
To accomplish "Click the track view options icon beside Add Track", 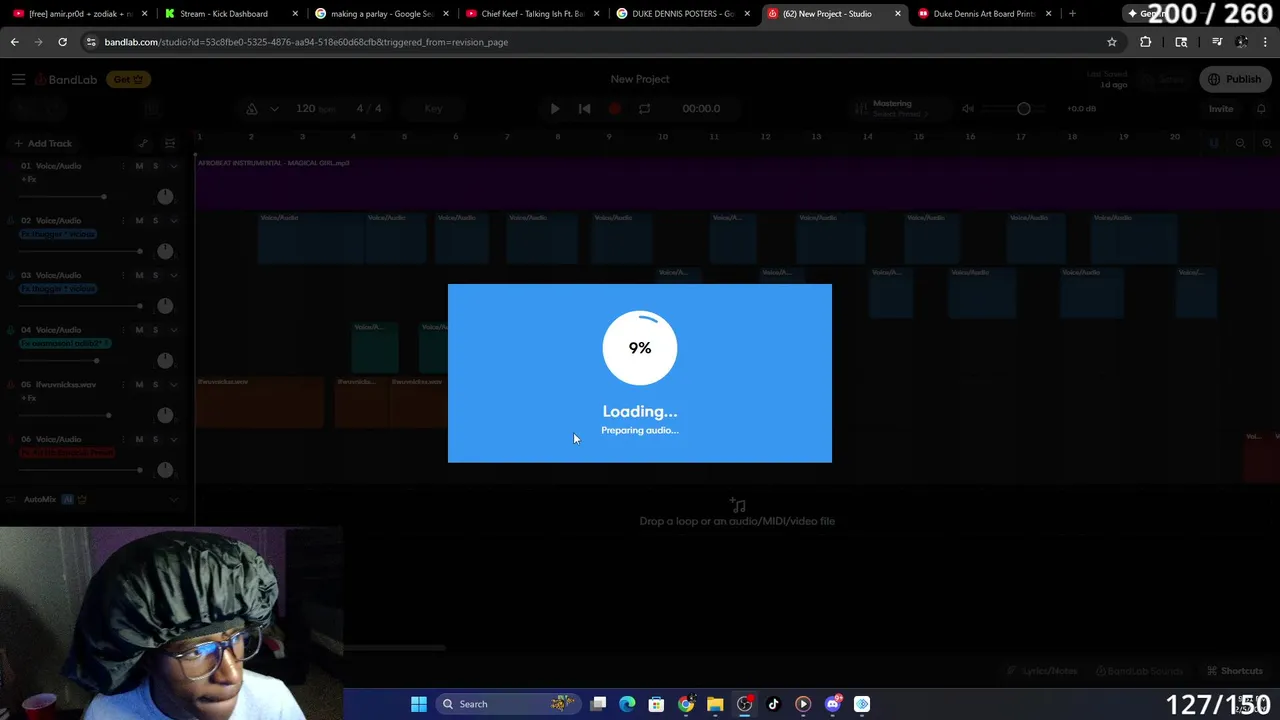I will pos(170,143).
